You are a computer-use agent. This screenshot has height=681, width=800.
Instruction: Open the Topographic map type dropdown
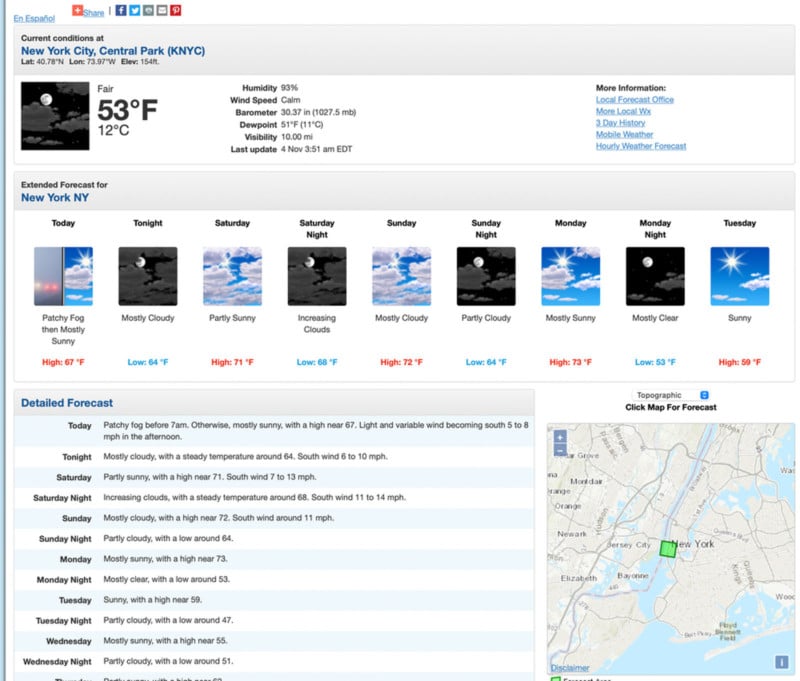(670, 395)
